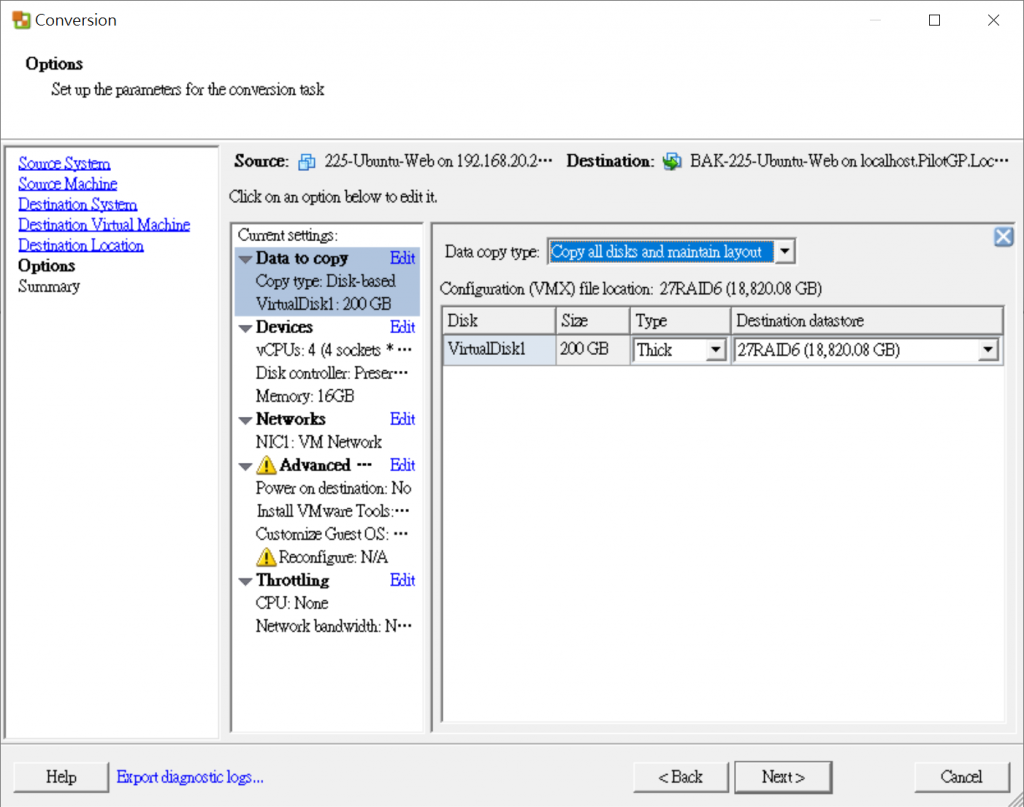Select 'CPU: None' throttling setting
Viewport: 1024px width, 807px height.
click(x=292, y=603)
